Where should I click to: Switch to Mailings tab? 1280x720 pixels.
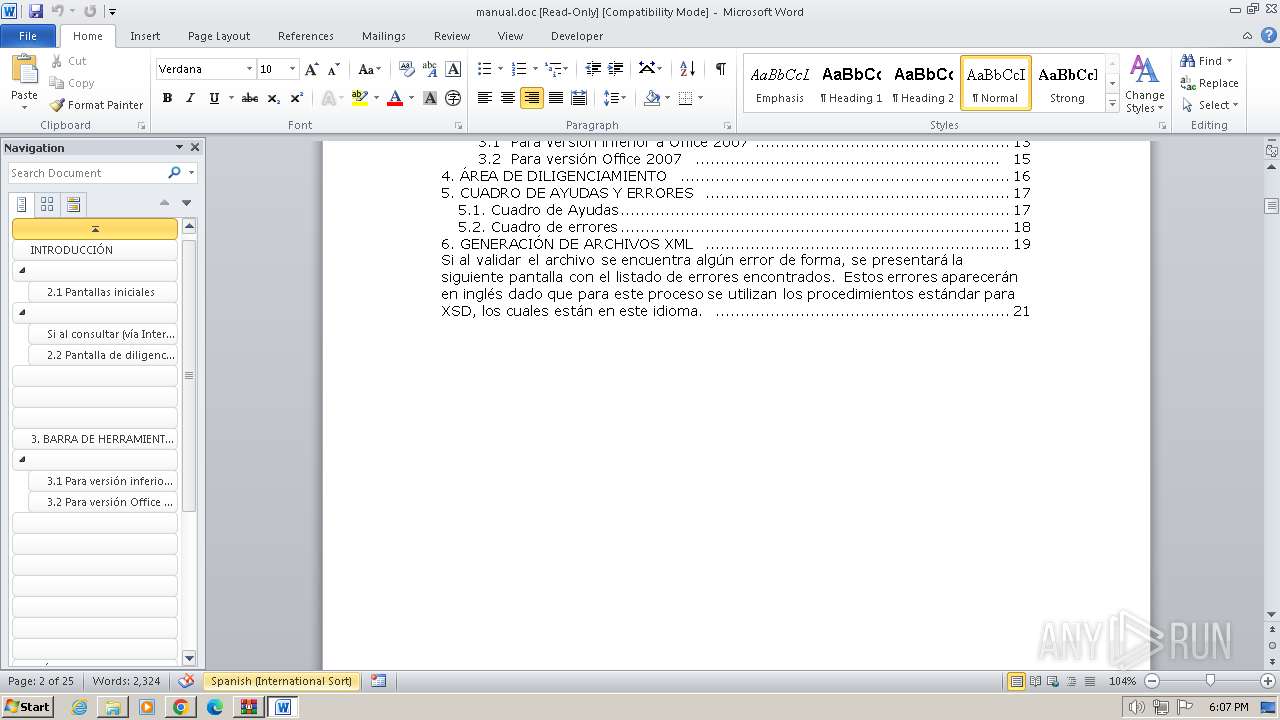click(384, 36)
